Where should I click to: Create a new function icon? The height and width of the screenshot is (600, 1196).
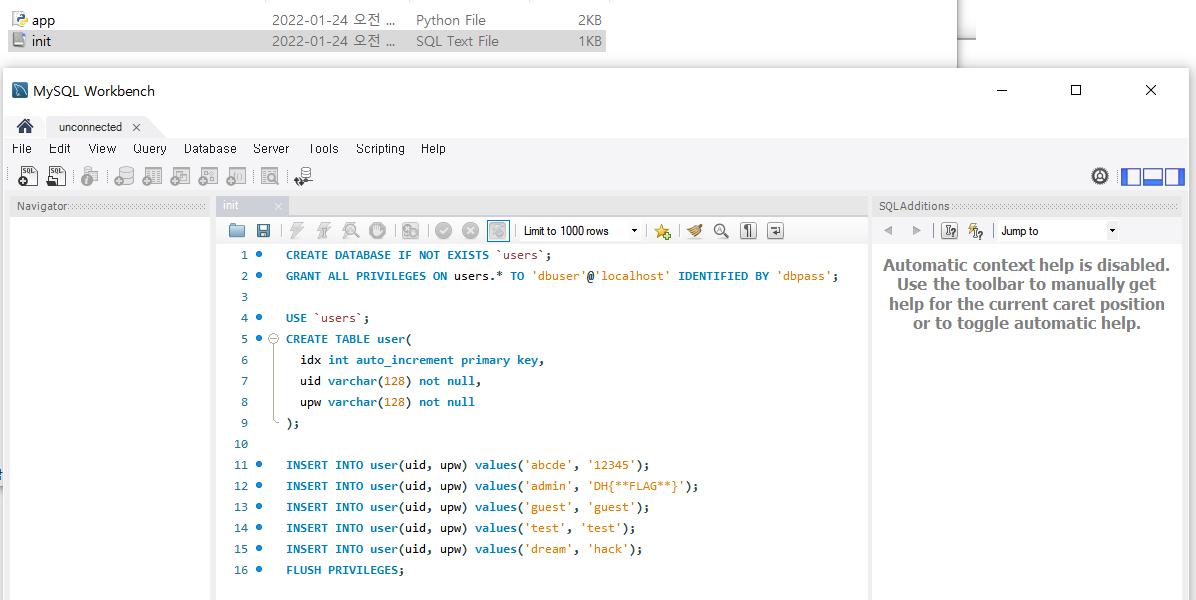[236, 176]
